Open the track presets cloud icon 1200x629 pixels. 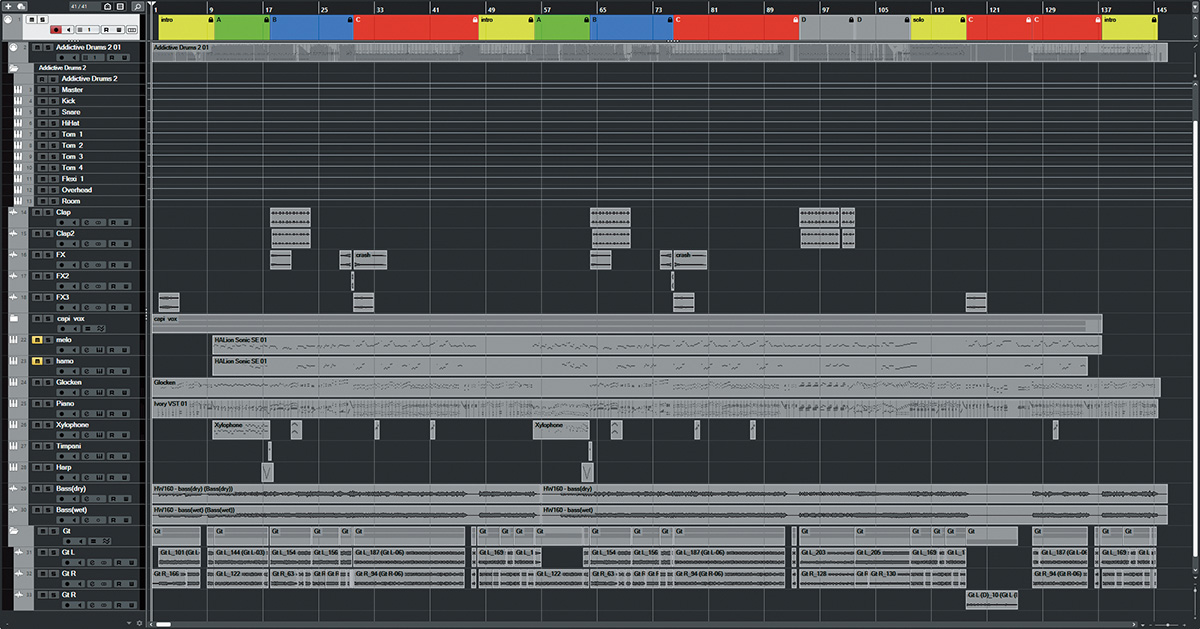[21, 6]
